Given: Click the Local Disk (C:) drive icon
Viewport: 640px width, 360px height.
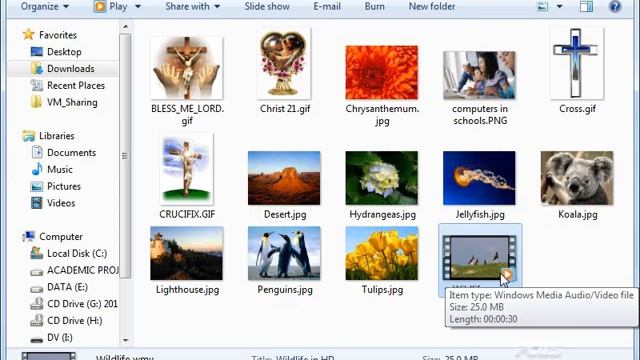Looking at the screenshot, I should point(36,253).
